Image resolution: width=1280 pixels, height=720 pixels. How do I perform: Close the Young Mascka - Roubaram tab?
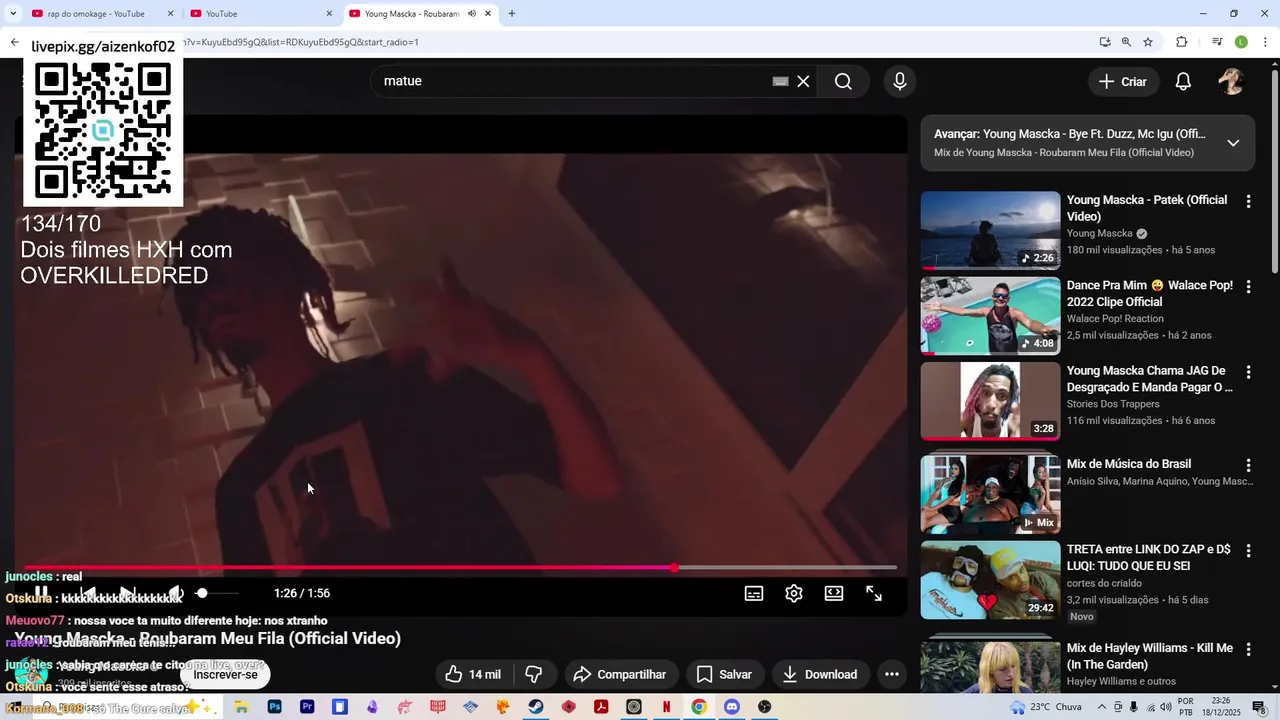click(488, 14)
